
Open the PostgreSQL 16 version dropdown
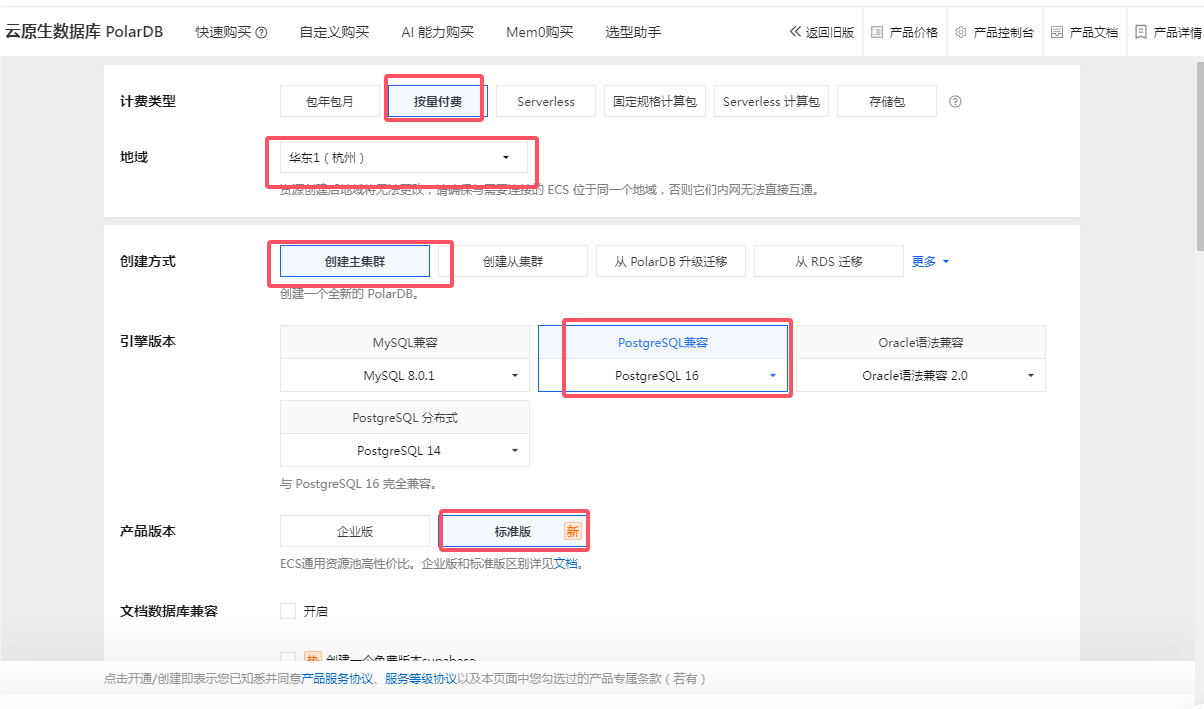tap(772, 375)
